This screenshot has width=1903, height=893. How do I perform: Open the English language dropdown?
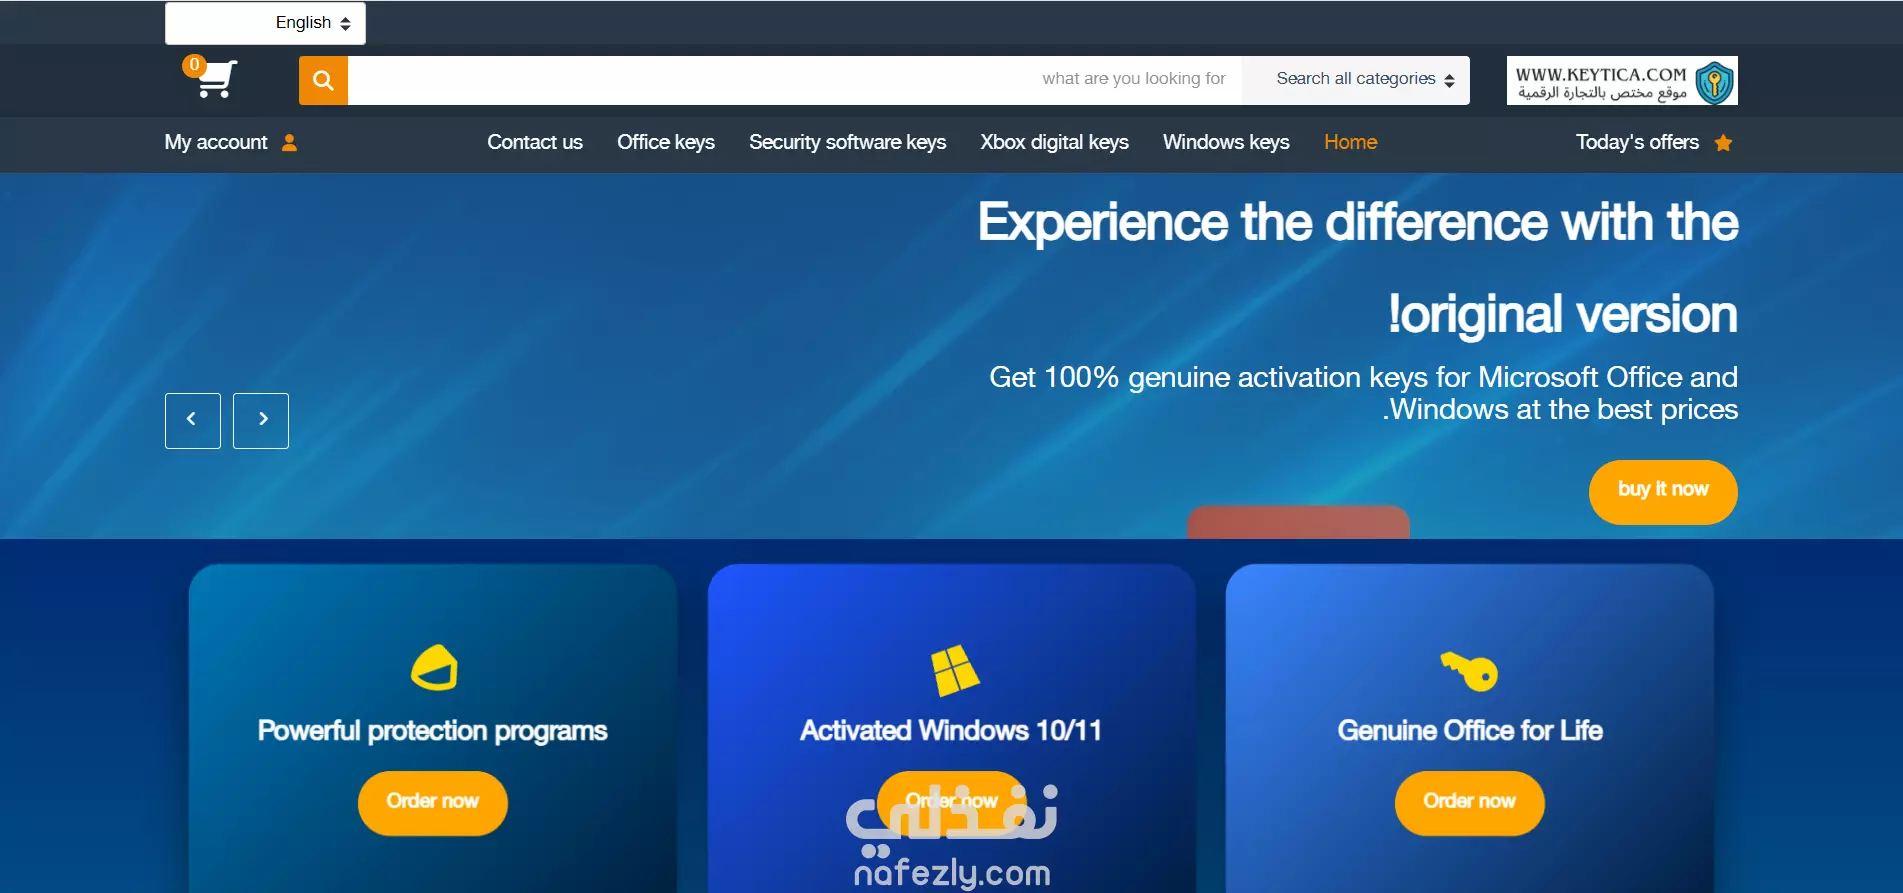point(265,23)
